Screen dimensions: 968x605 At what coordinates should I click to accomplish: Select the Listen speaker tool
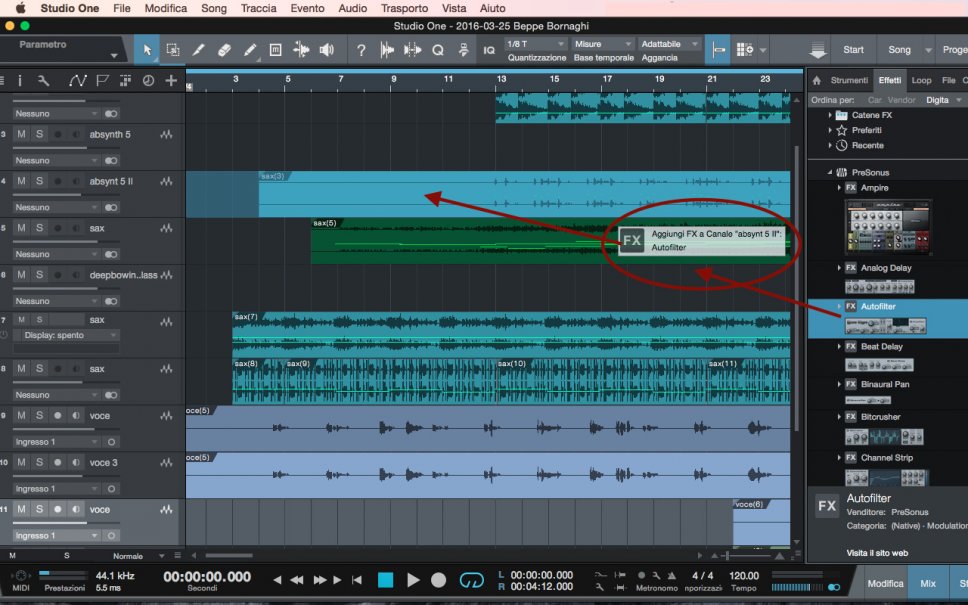326,50
